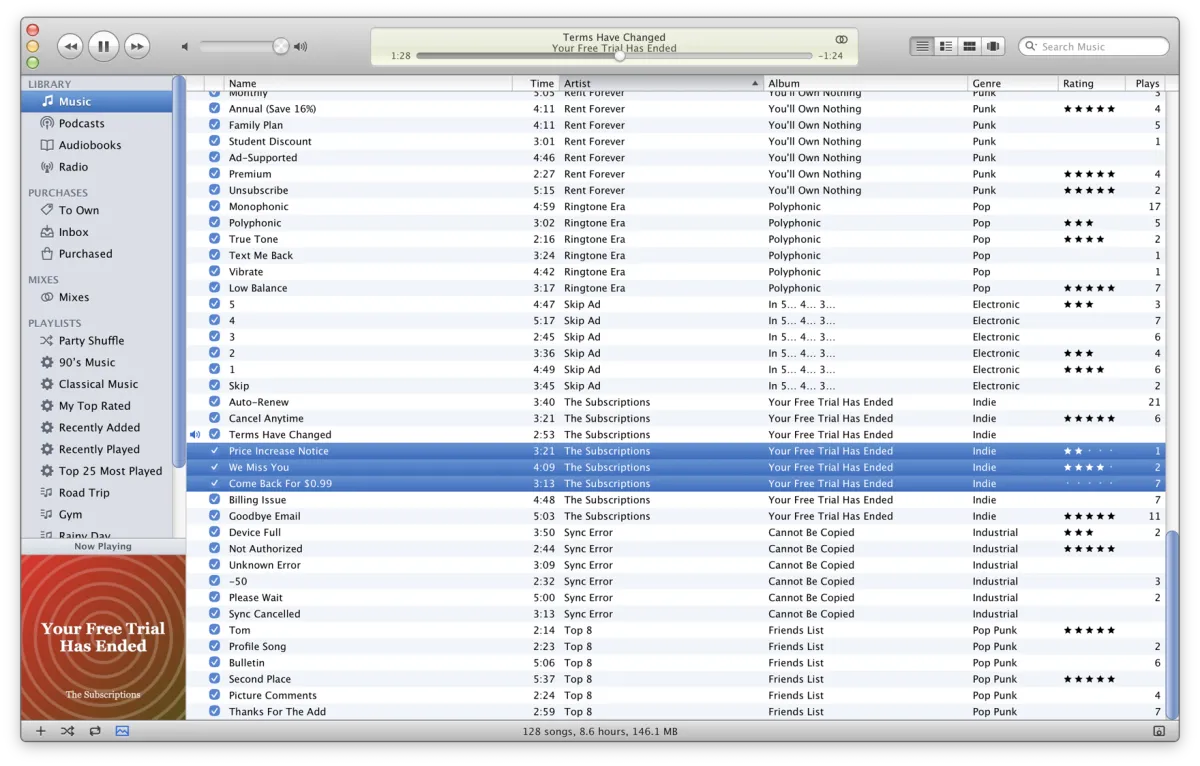The image size is (1200, 766).
Task: Open the Purchased playlist
Action: [97, 254]
